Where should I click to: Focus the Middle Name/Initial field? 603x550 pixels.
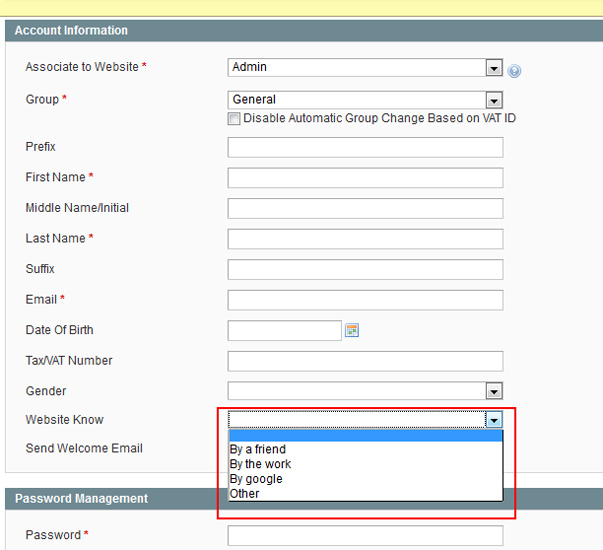(365, 208)
